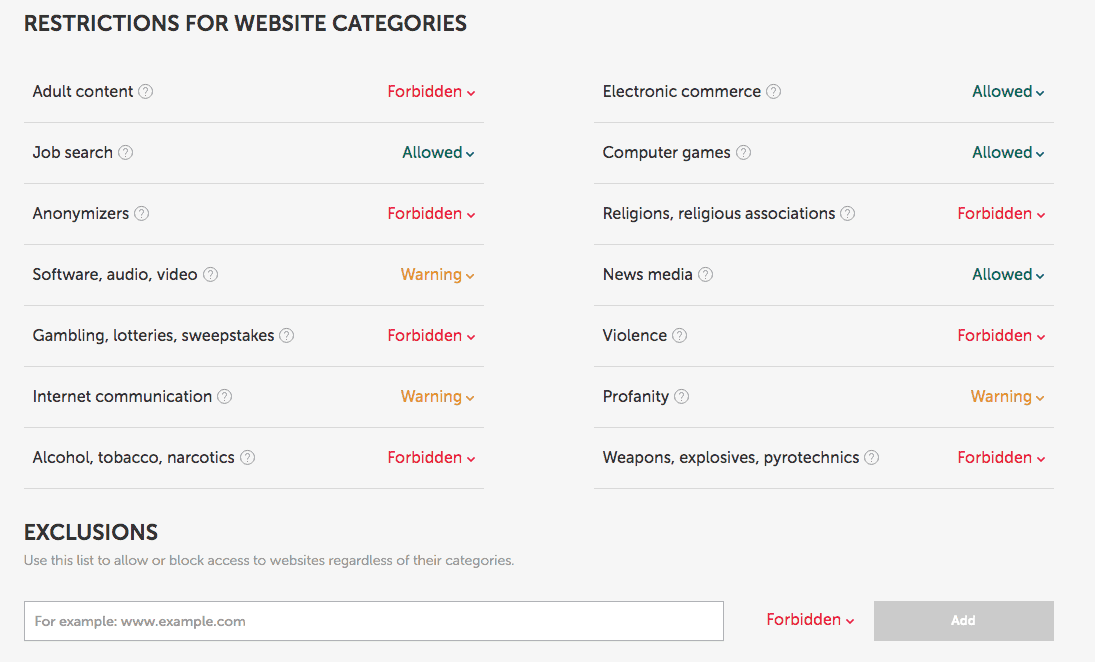Click the Electronic commerce help icon
Image resolution: width=1095 pixels, height=662 pixels.
click(x=773, y=91)
